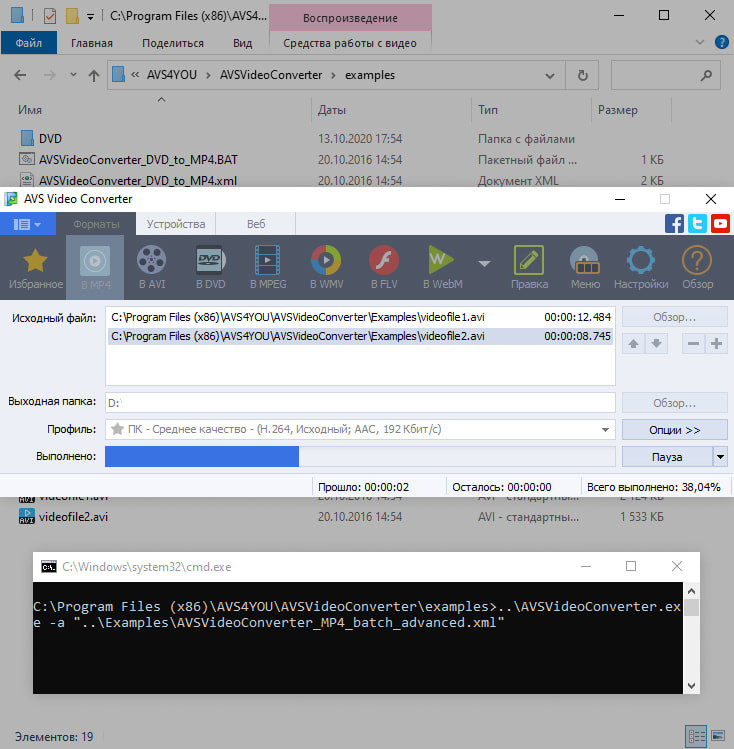The width and height of the screenshot is (734, 749).
Task: Open the quick access toolbar dropdown
Action: (90, 17)
